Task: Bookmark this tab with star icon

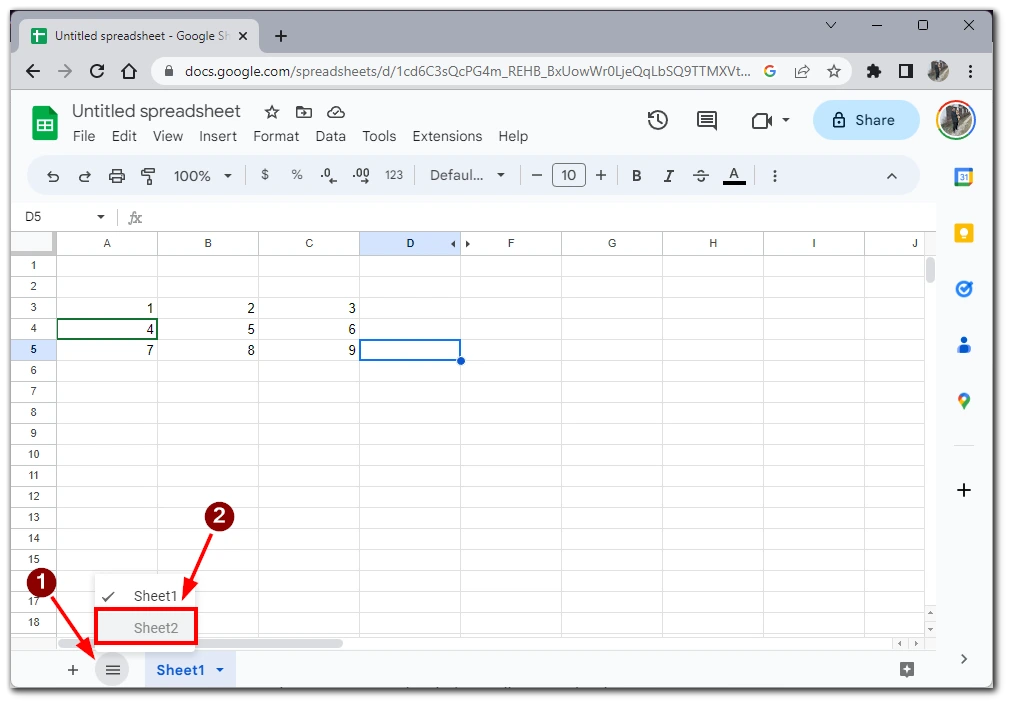Action: (x=834, y=71)
